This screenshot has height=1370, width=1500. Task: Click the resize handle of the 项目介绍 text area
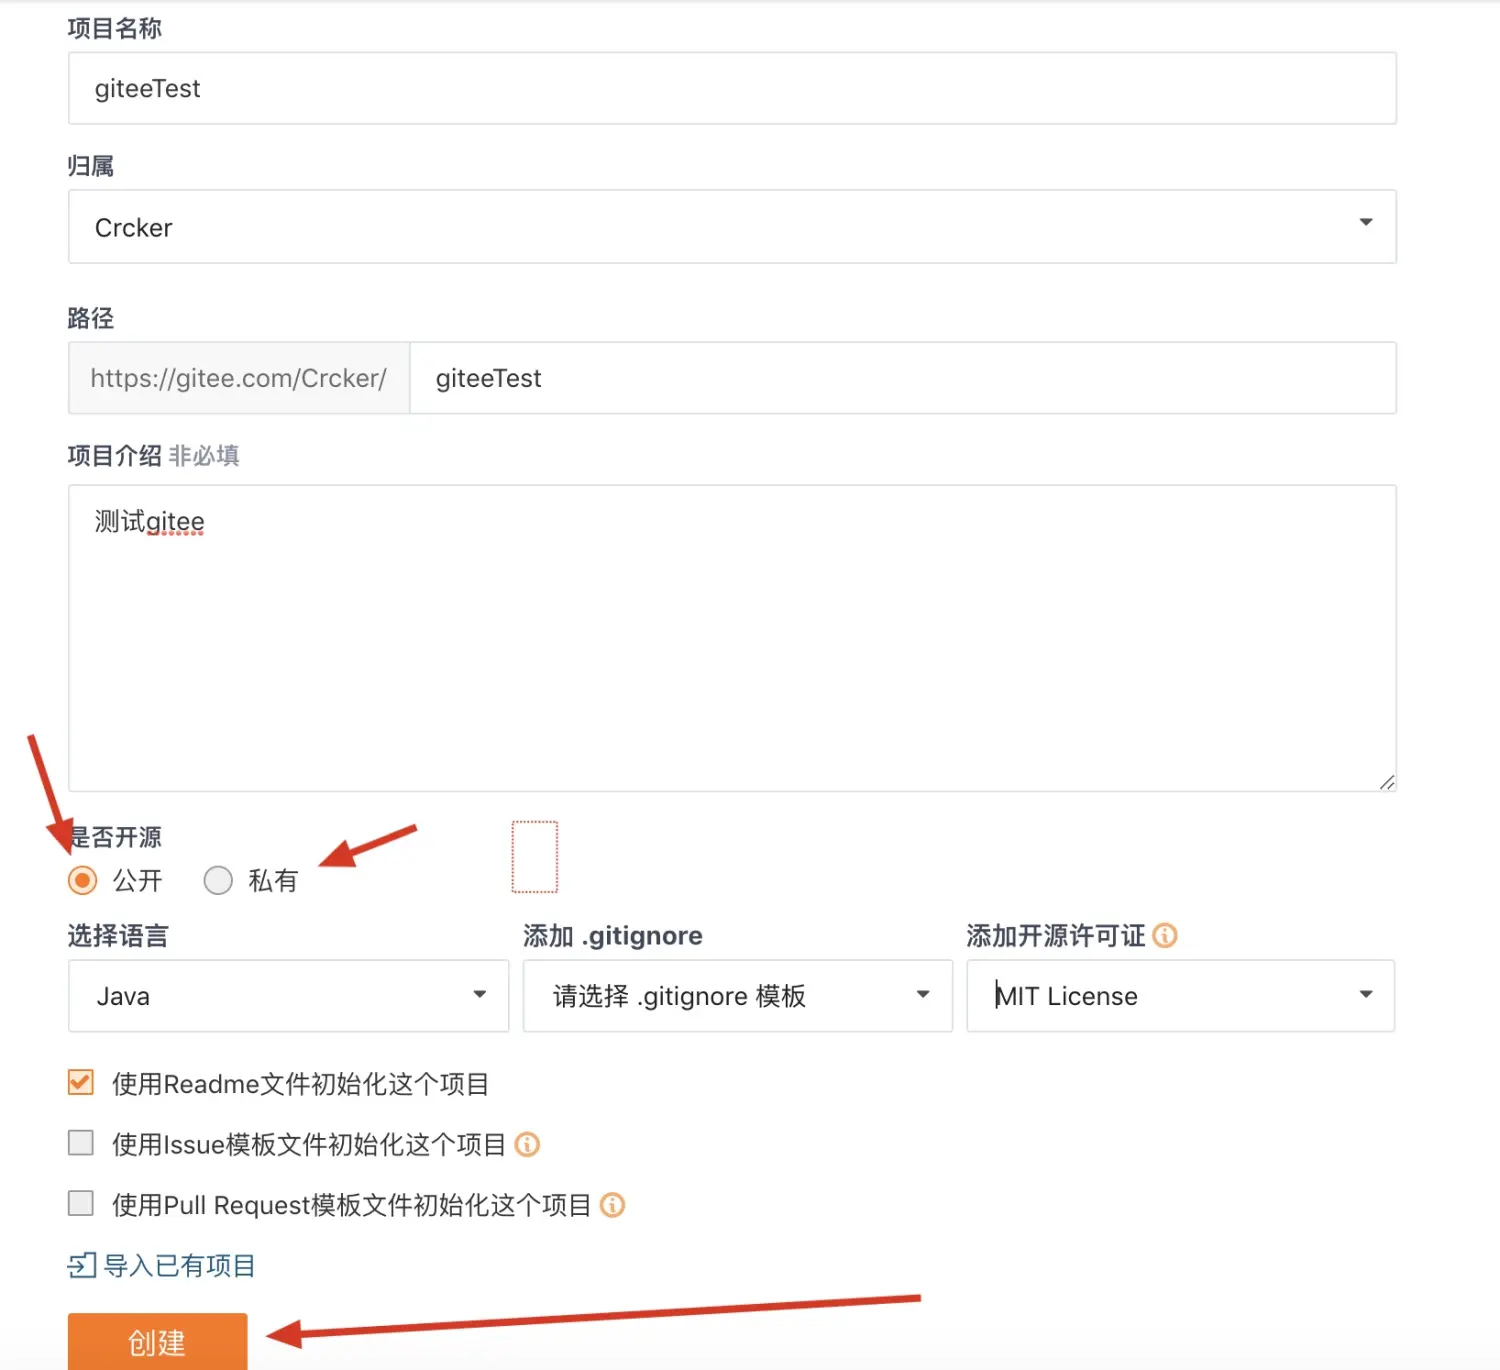pos(1387,782)
